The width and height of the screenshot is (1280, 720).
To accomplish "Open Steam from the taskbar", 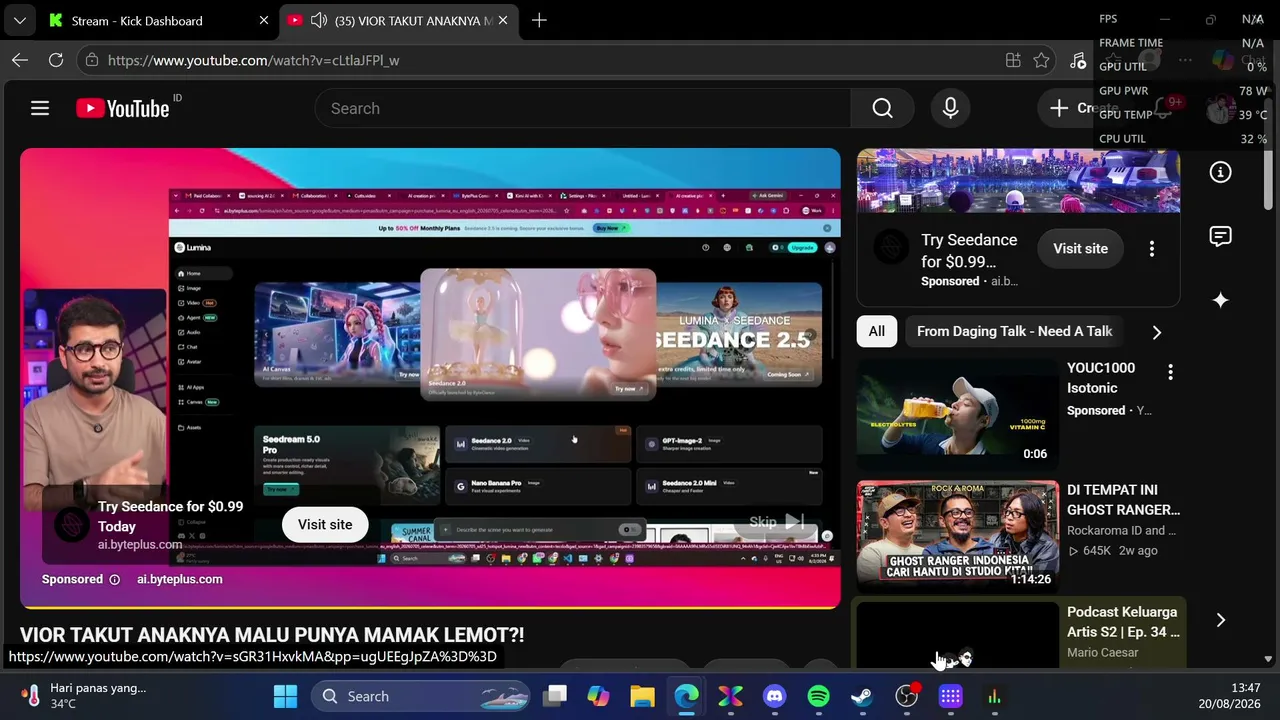I will [862, 696].
